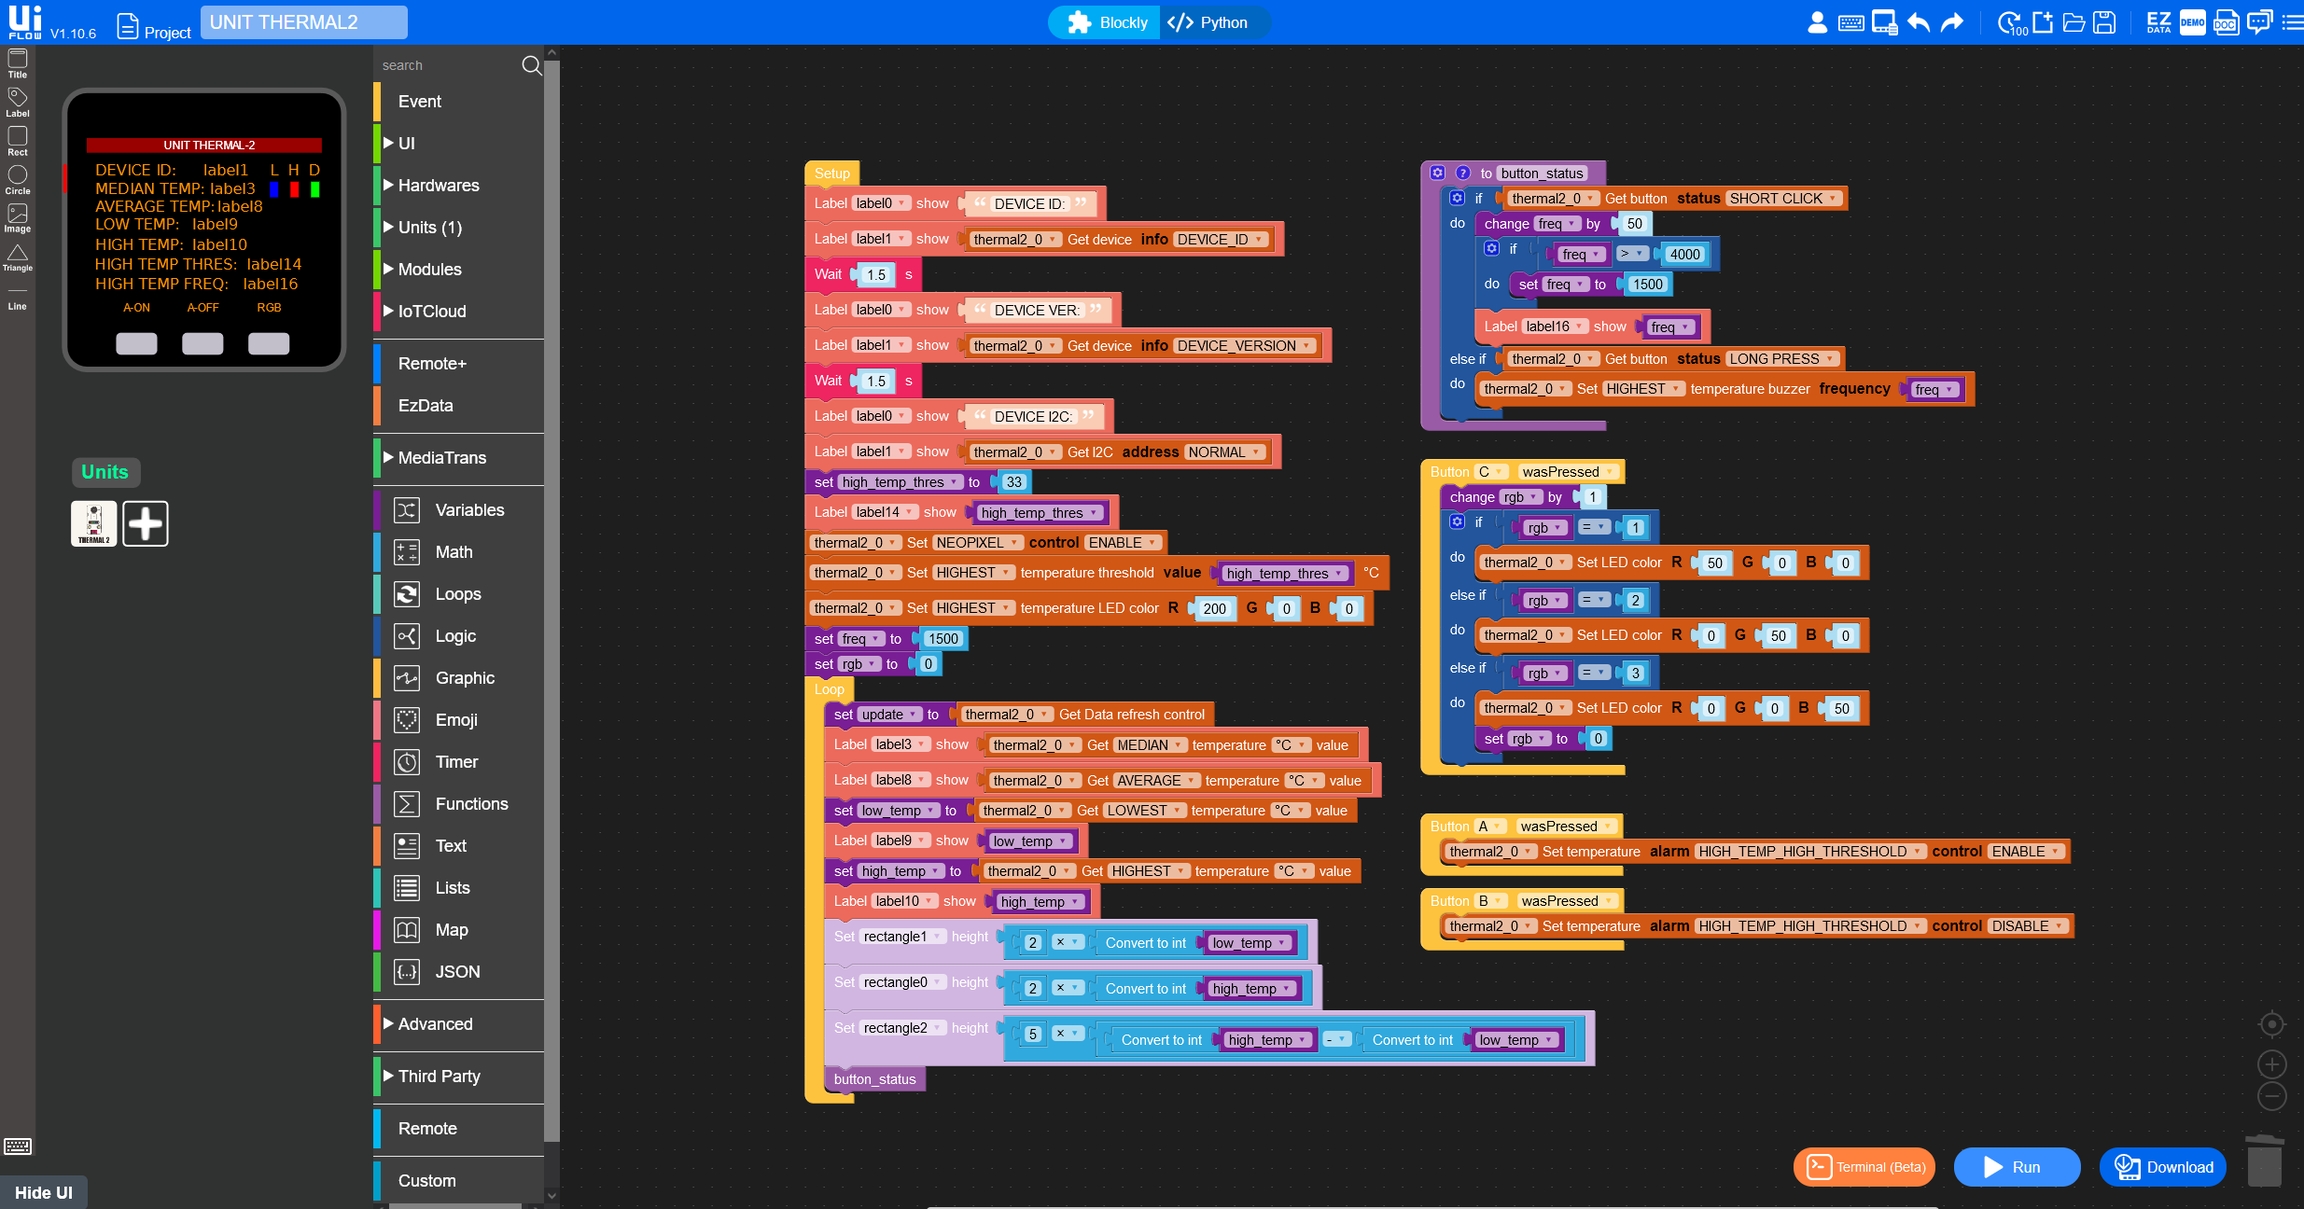Open the forum chat bubbles icon
Image resolution: width=2304 pixels, height=1209 pixels.
[x=2259, y=22]
